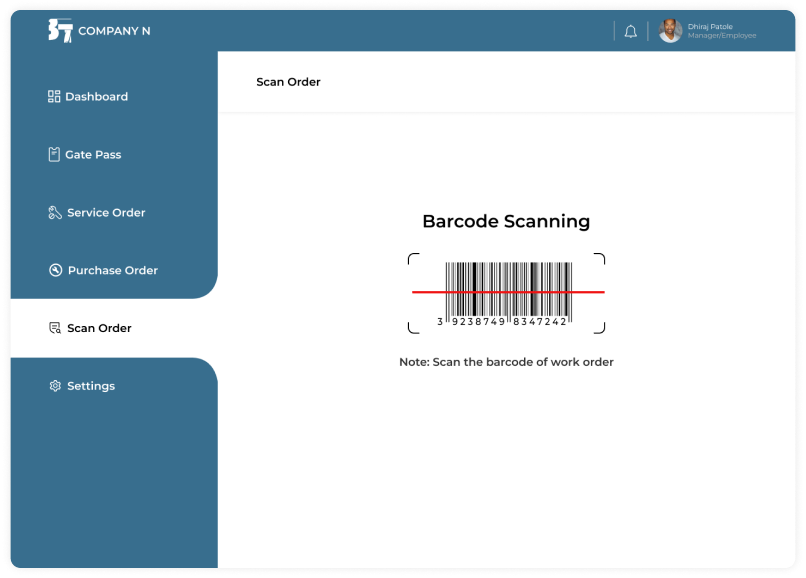The height and width of the screenshot is (578, 806).
Task: Select the Service Order wrench icon
Action: click(52, 212)
